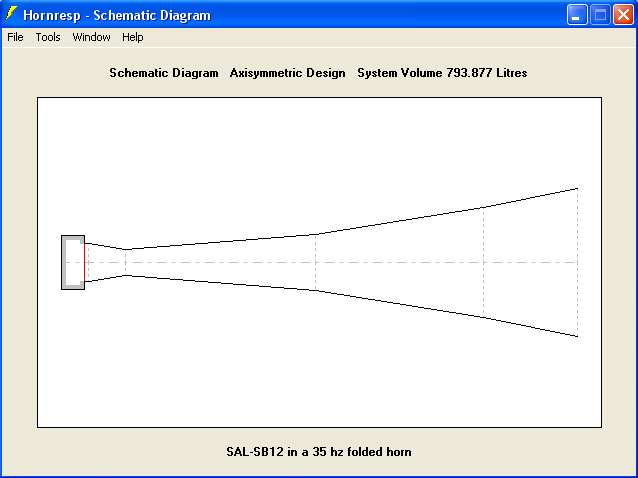Close the Hornresp Schematic Diagram window
638x478 pixels.
click(x=623, y=15)
